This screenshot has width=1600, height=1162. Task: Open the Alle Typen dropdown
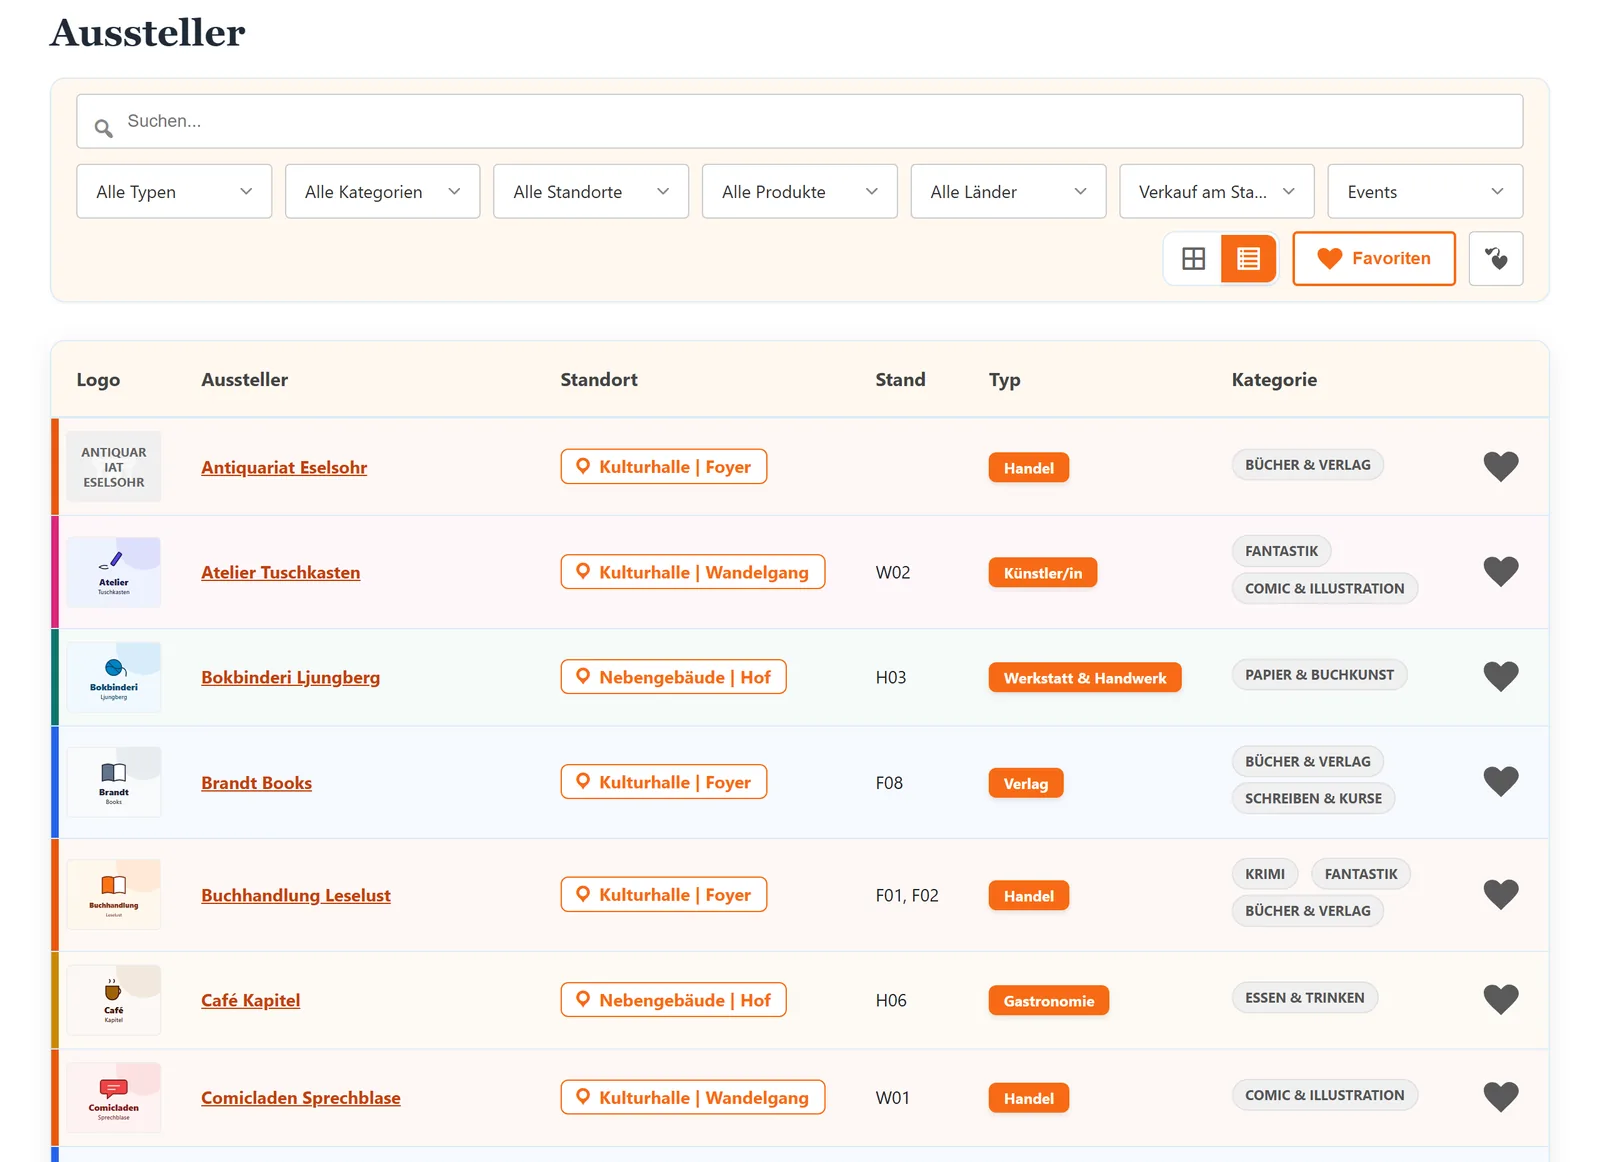click(174, 191)
